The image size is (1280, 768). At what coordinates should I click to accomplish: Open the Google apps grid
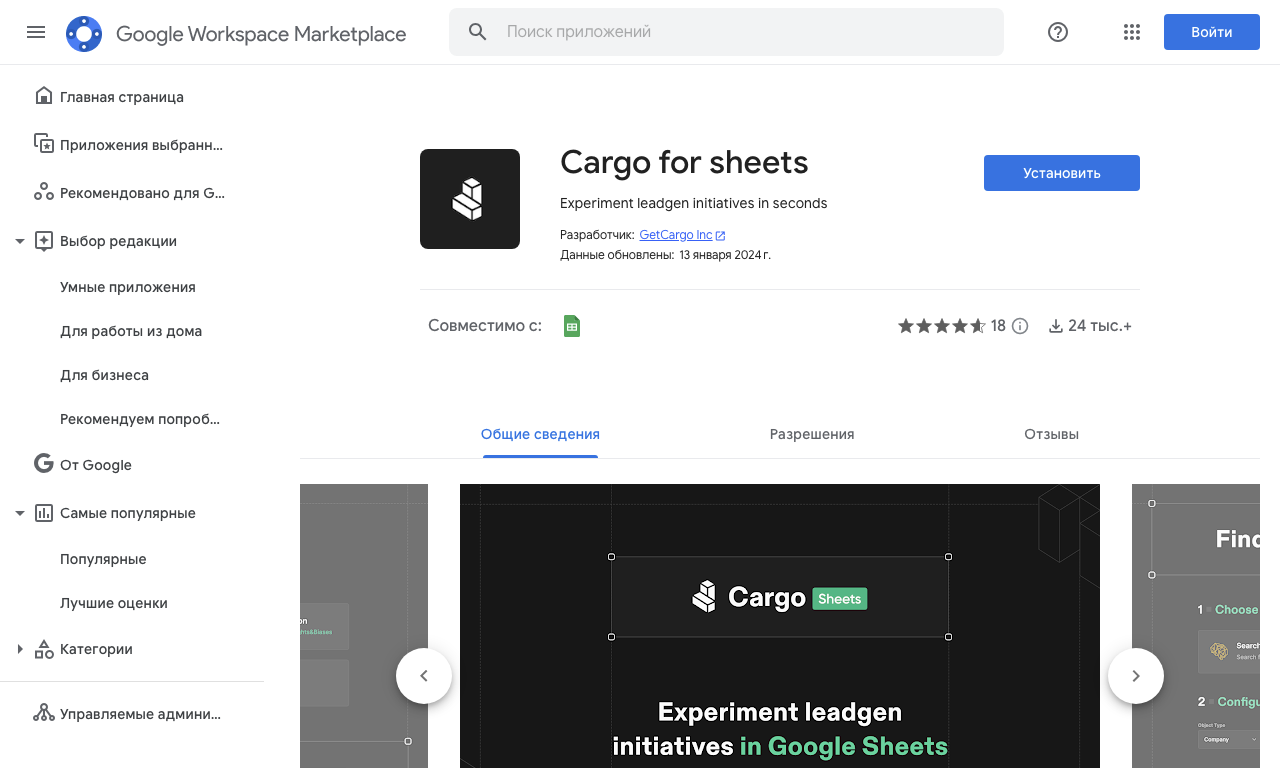point(1132,32)
